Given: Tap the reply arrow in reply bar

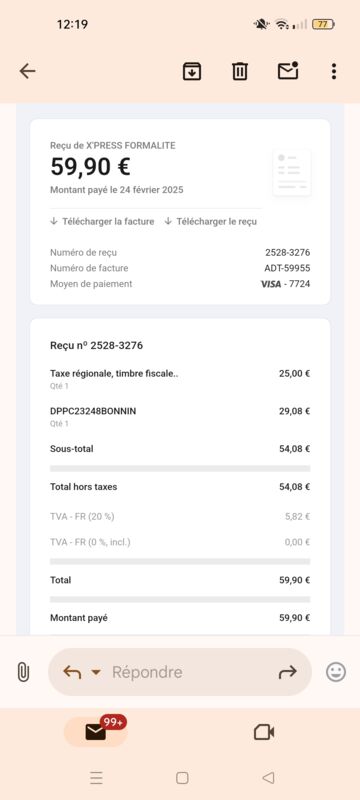Looking at the screenshot, I should [x=72, y=672].
